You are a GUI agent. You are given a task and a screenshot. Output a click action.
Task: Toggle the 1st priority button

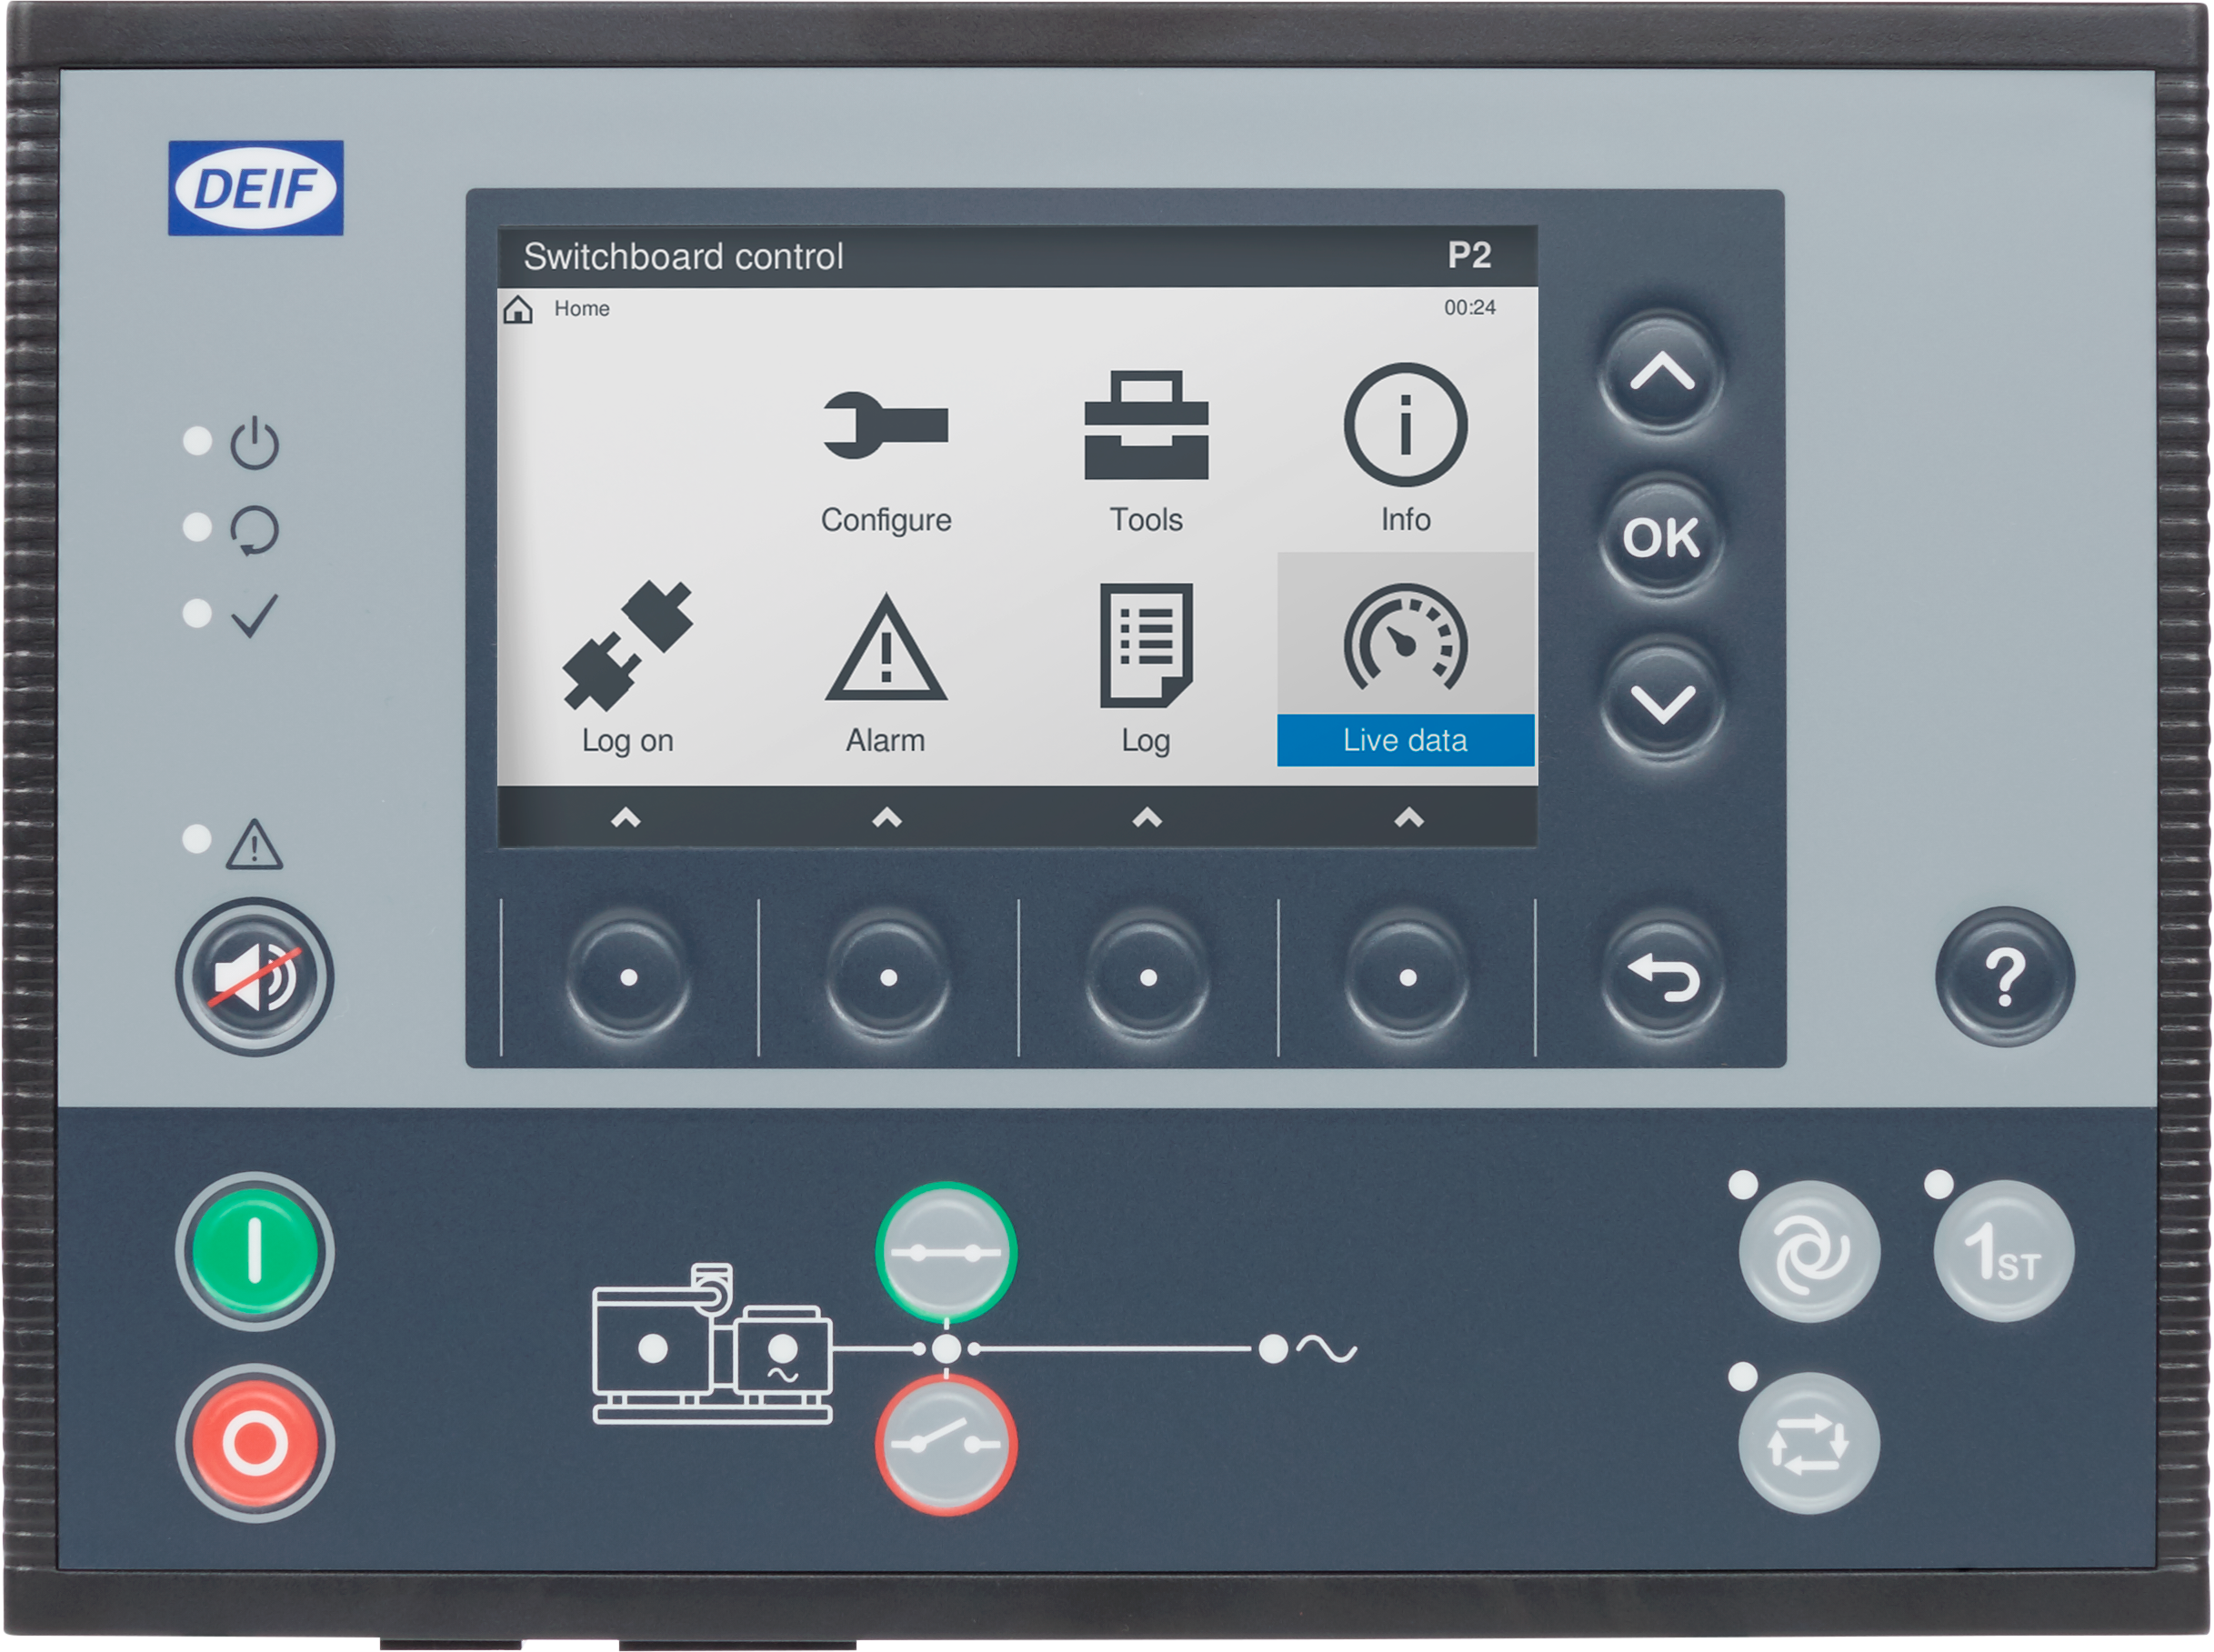[2003, 1251]
